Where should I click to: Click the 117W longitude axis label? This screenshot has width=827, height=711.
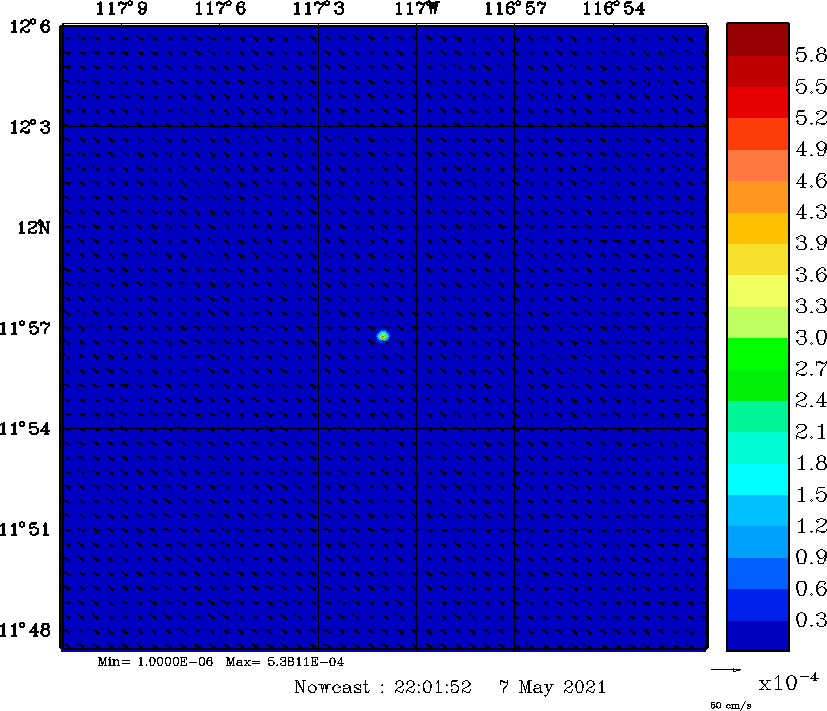pos(416,9)
